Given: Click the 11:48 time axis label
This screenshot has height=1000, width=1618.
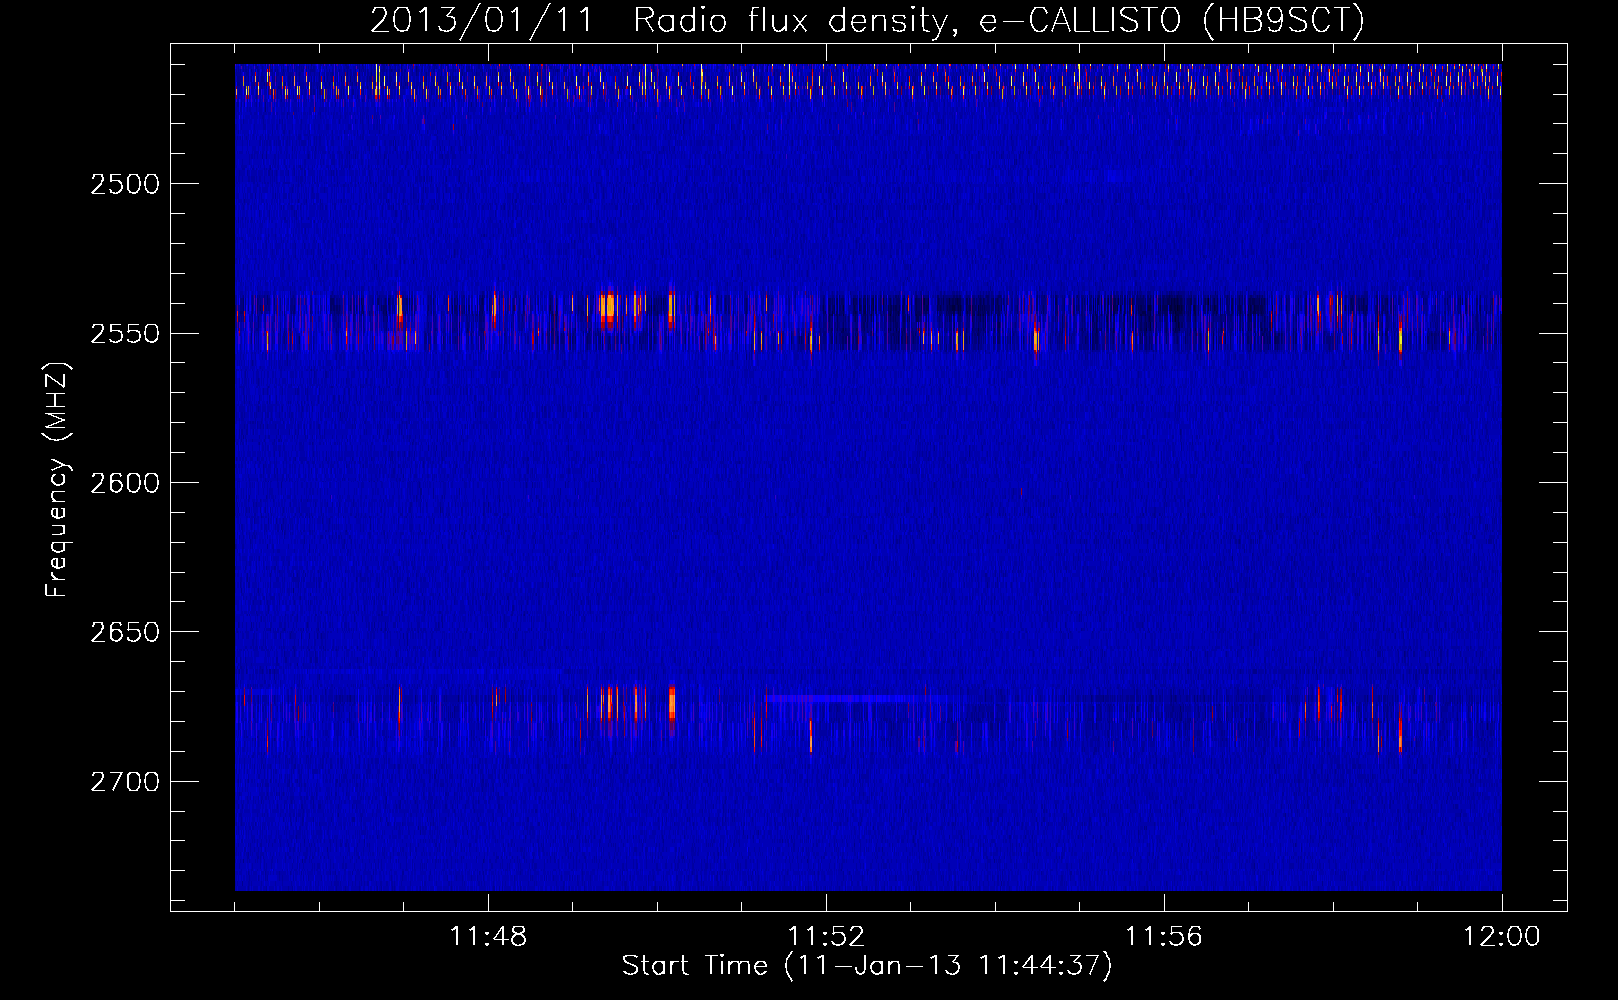Looking at the screenshot, I should (488, 937).
